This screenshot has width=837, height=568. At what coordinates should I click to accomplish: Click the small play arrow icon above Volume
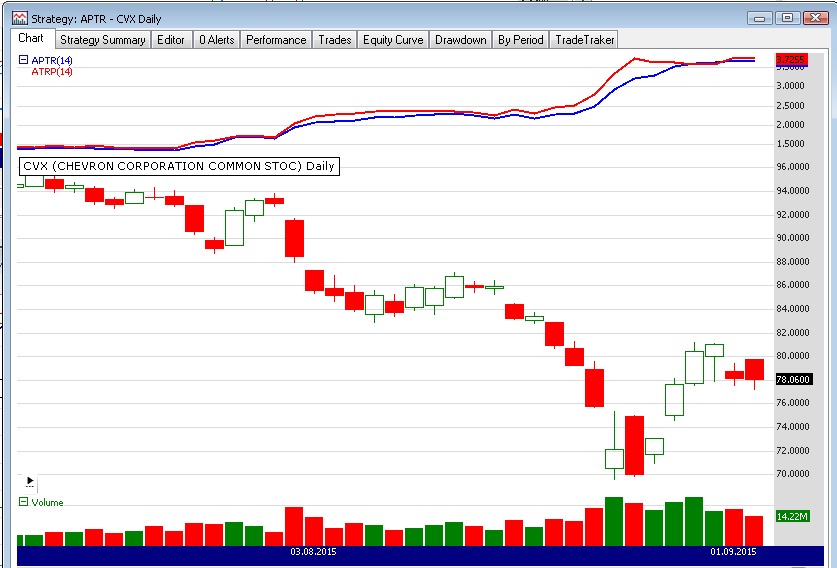pyautogui.click(x=29, y=480)
